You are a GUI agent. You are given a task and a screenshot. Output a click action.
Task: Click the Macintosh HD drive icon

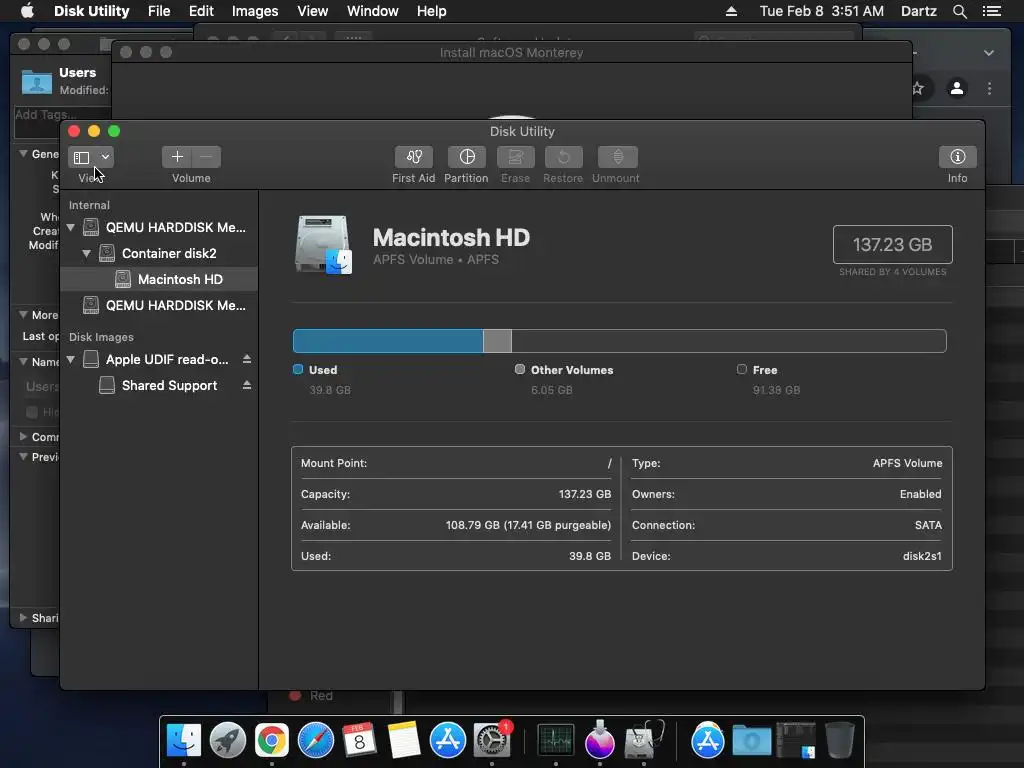click(323, 245)
